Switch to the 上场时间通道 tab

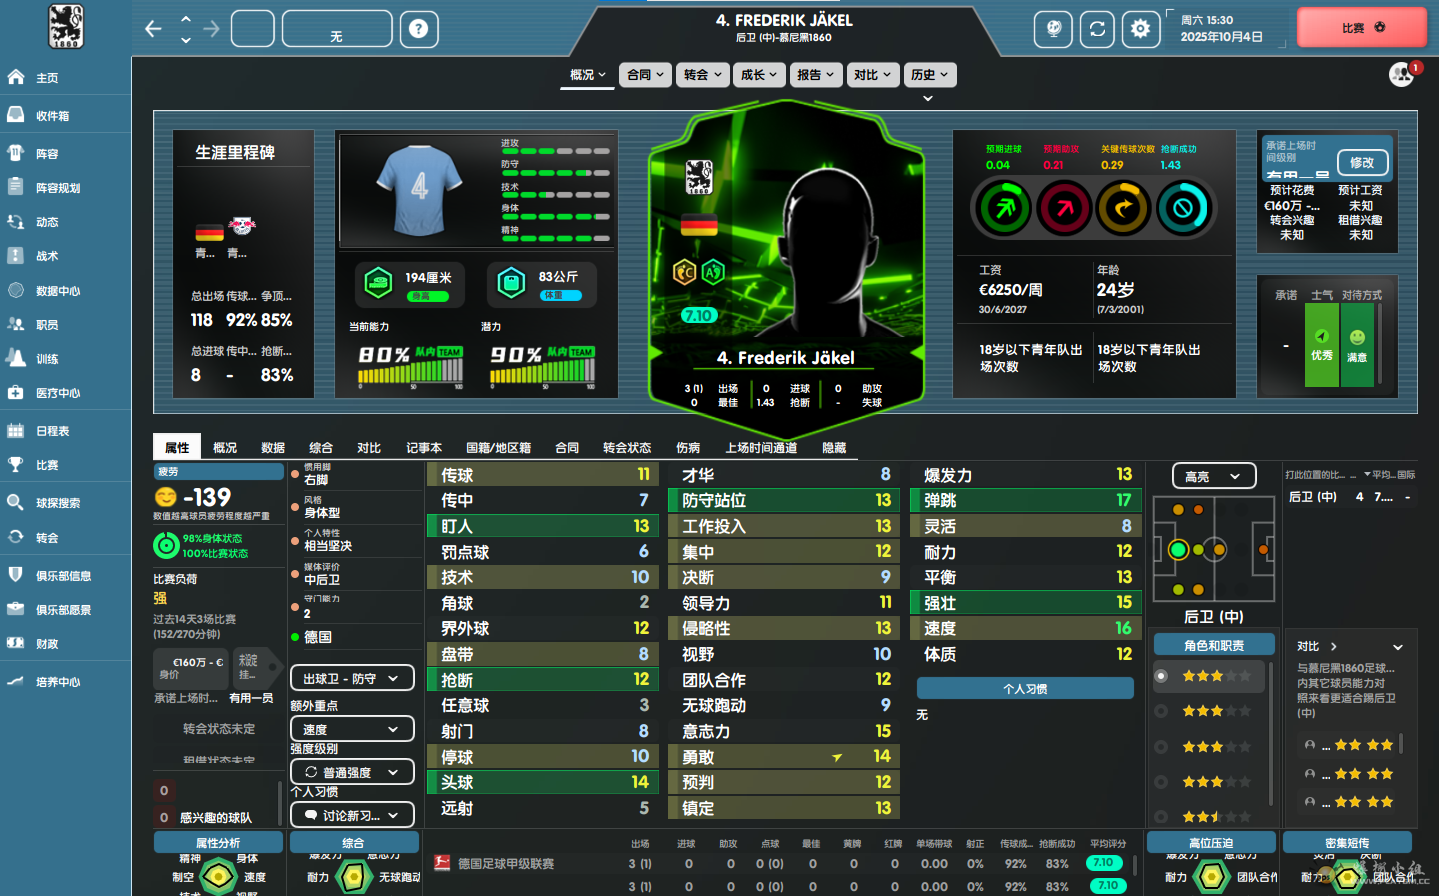pyautogui.click(x=761, y=447)
